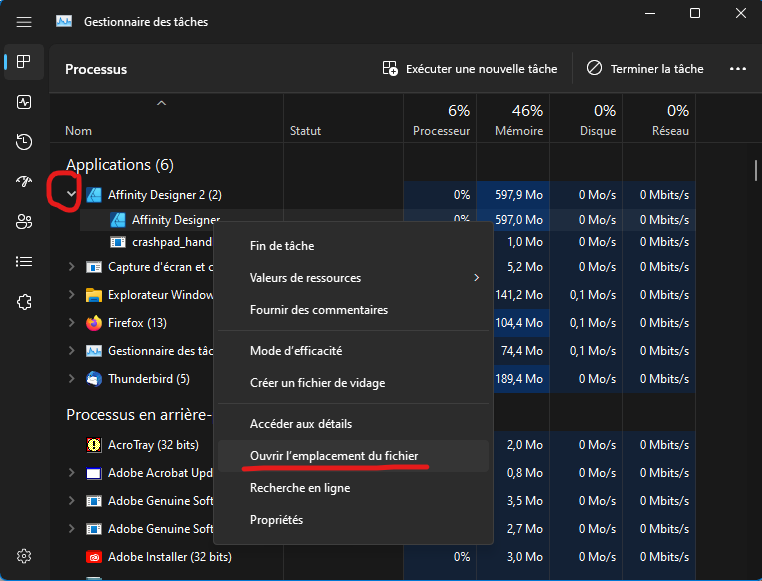Collapse the Affinity Designer 2 group

(x=71, y=194)
